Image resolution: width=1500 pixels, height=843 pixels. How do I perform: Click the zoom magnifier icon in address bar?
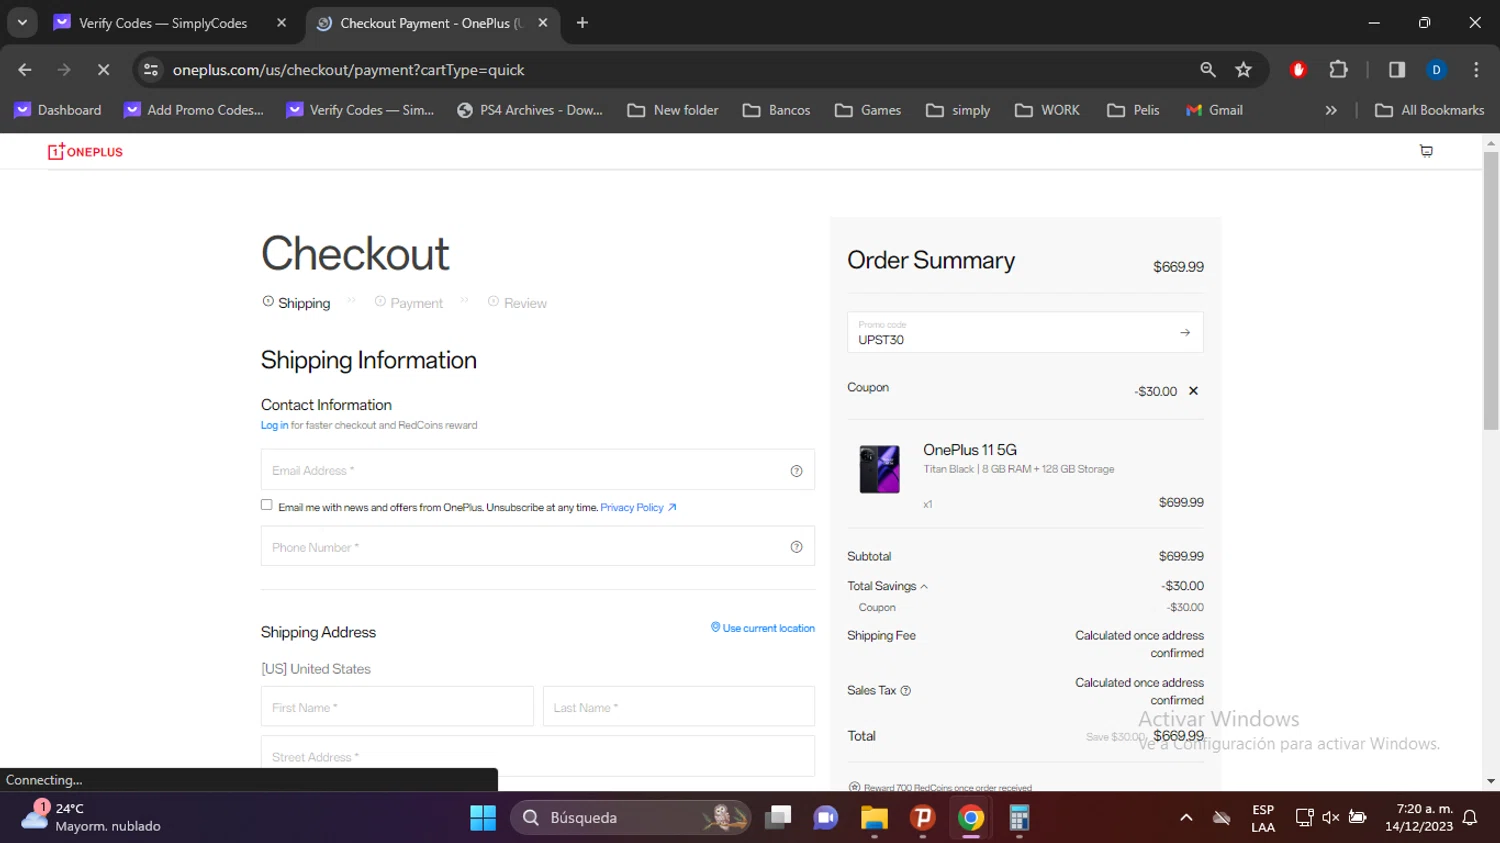pyautogui.click(x=1208, y=70)
